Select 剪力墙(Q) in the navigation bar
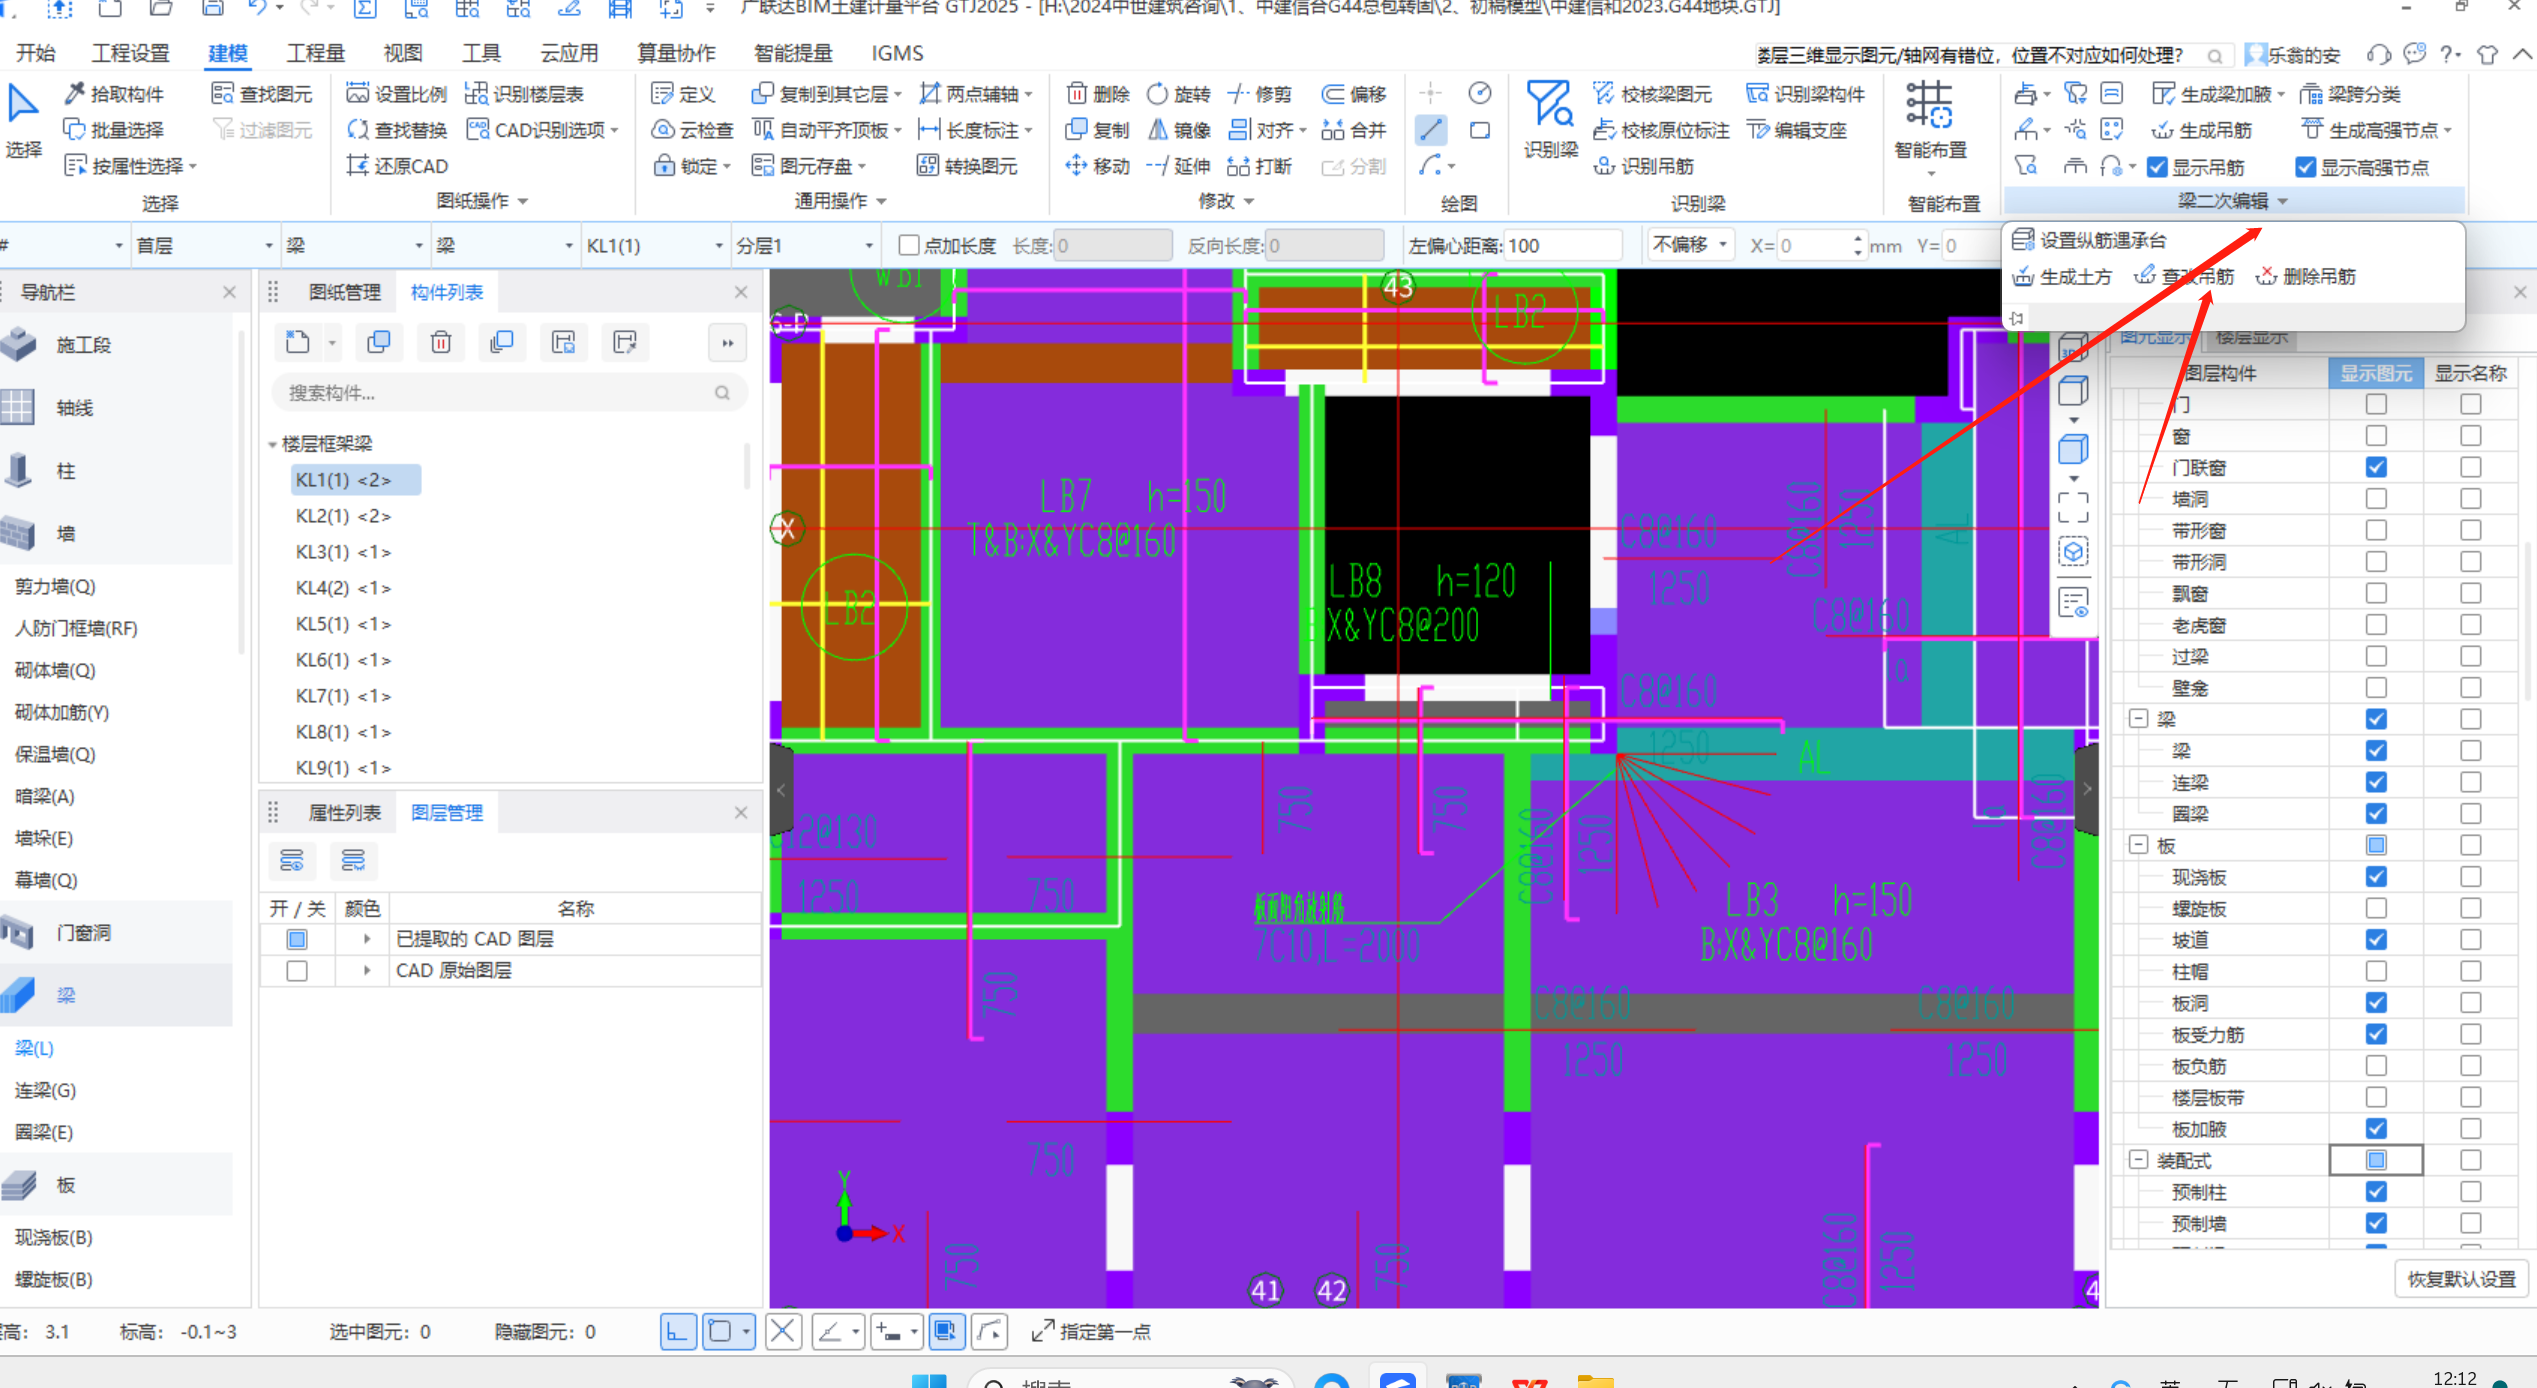2537x1388 pixels. click(55, 586)
